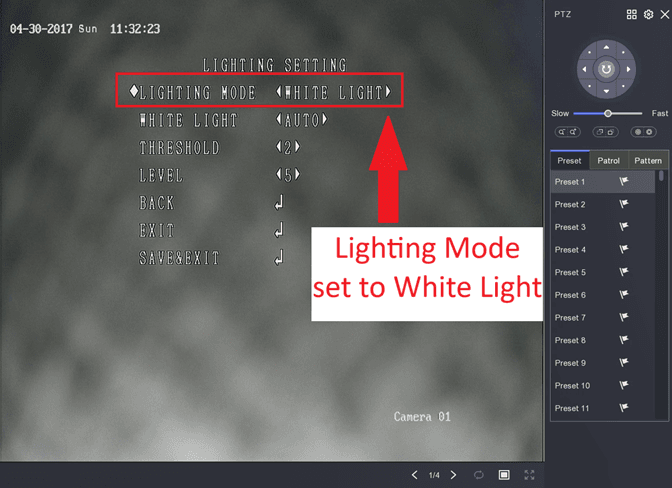Screen dimensions: 672x488
Task: Call Preset 3 using its flag icon
Action: point(624,226)
